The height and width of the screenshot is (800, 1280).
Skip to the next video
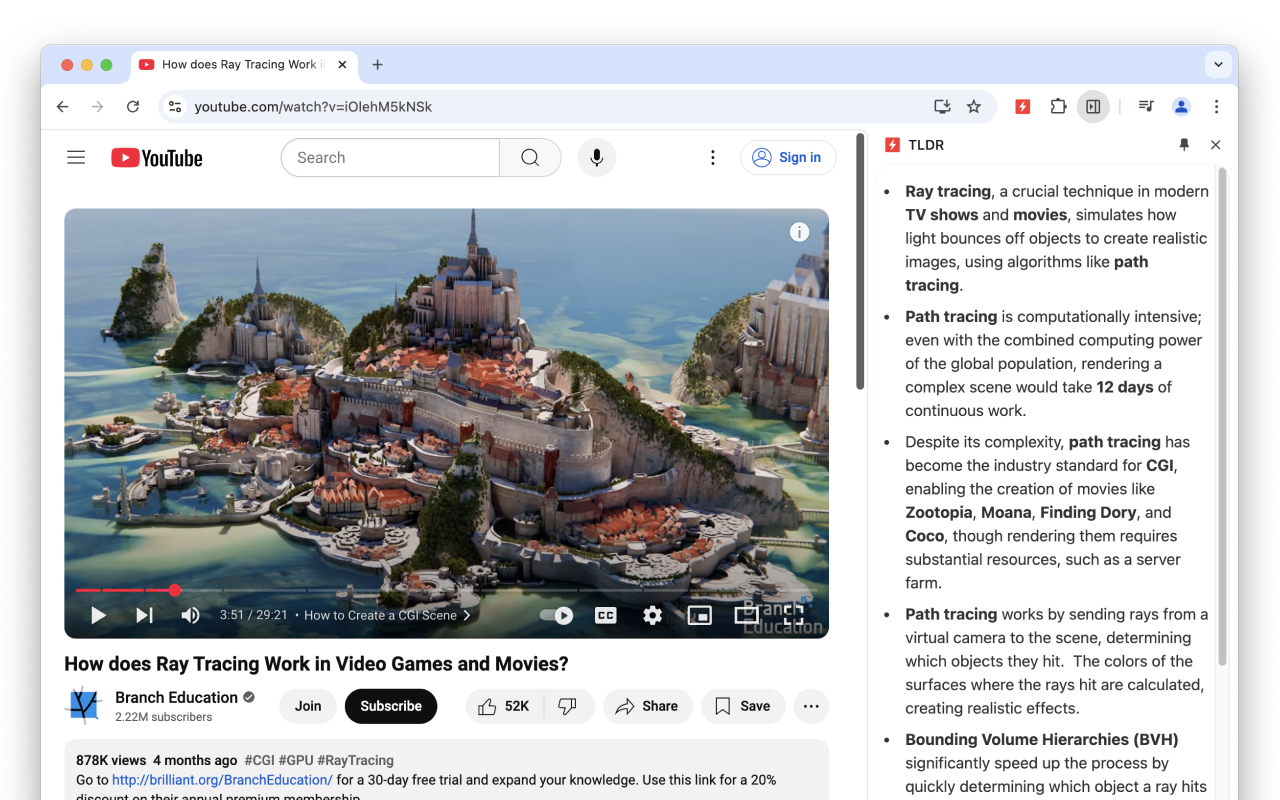pyautogui.click(x=142, y=615)
